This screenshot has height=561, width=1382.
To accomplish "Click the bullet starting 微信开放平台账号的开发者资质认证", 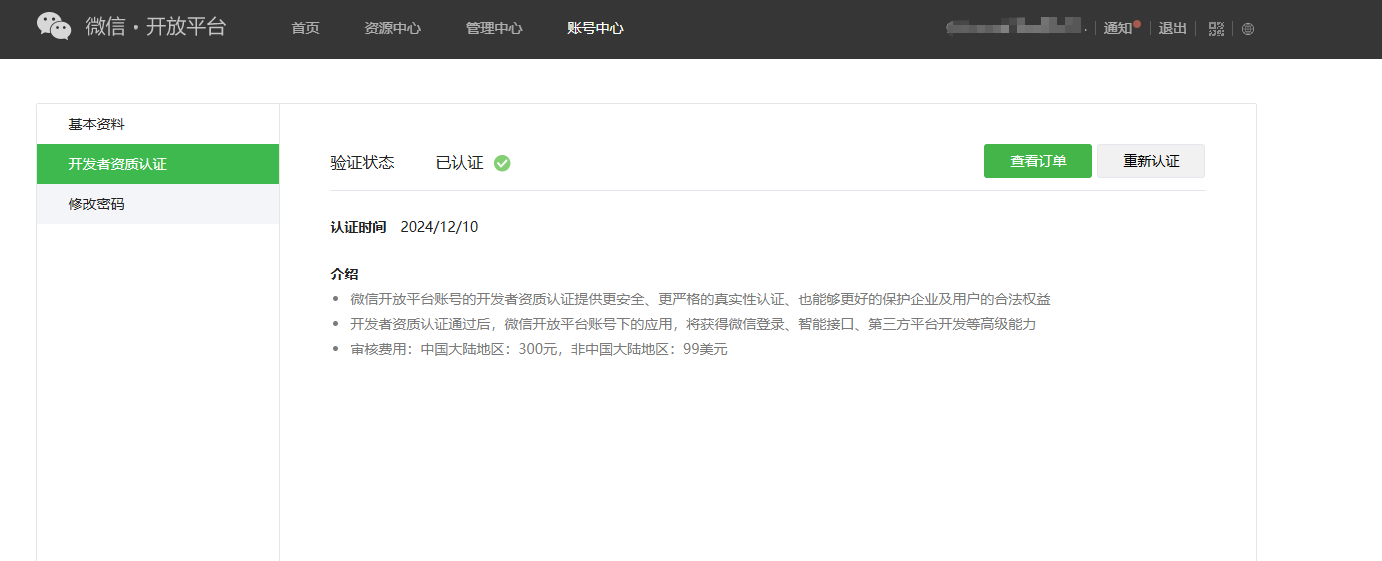I will click(700, 299).
